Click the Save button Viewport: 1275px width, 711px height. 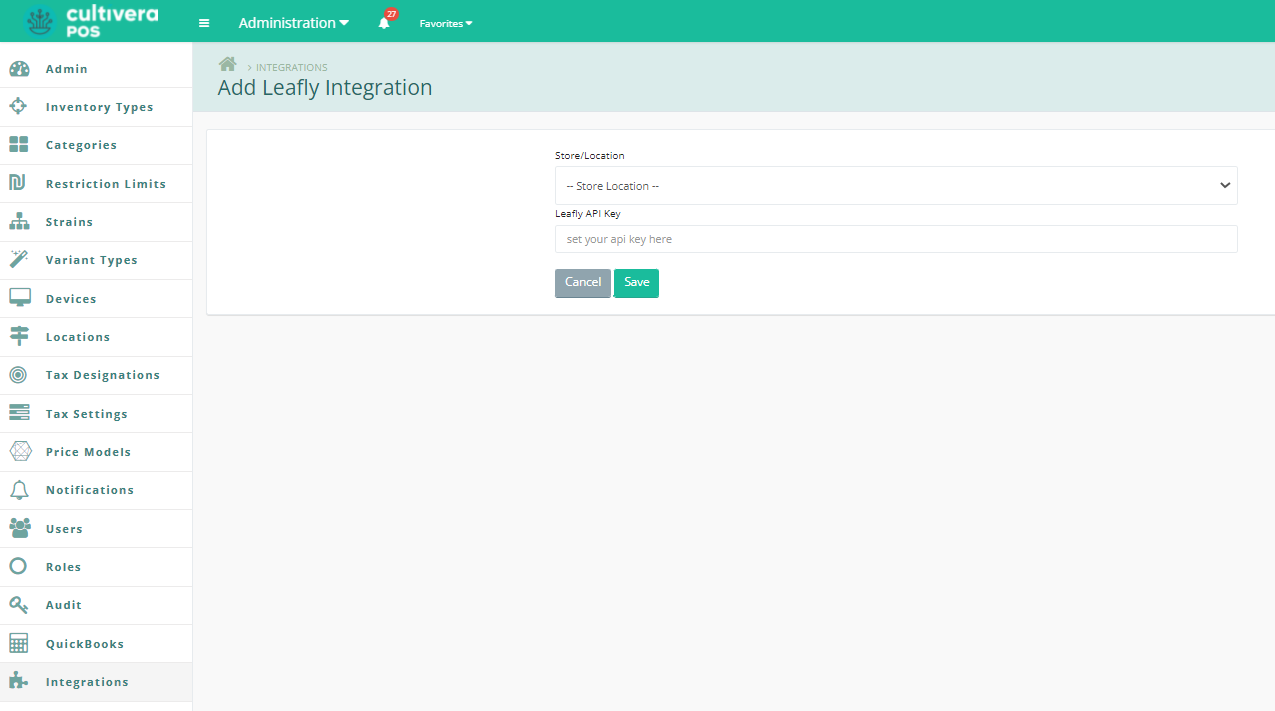637,283
